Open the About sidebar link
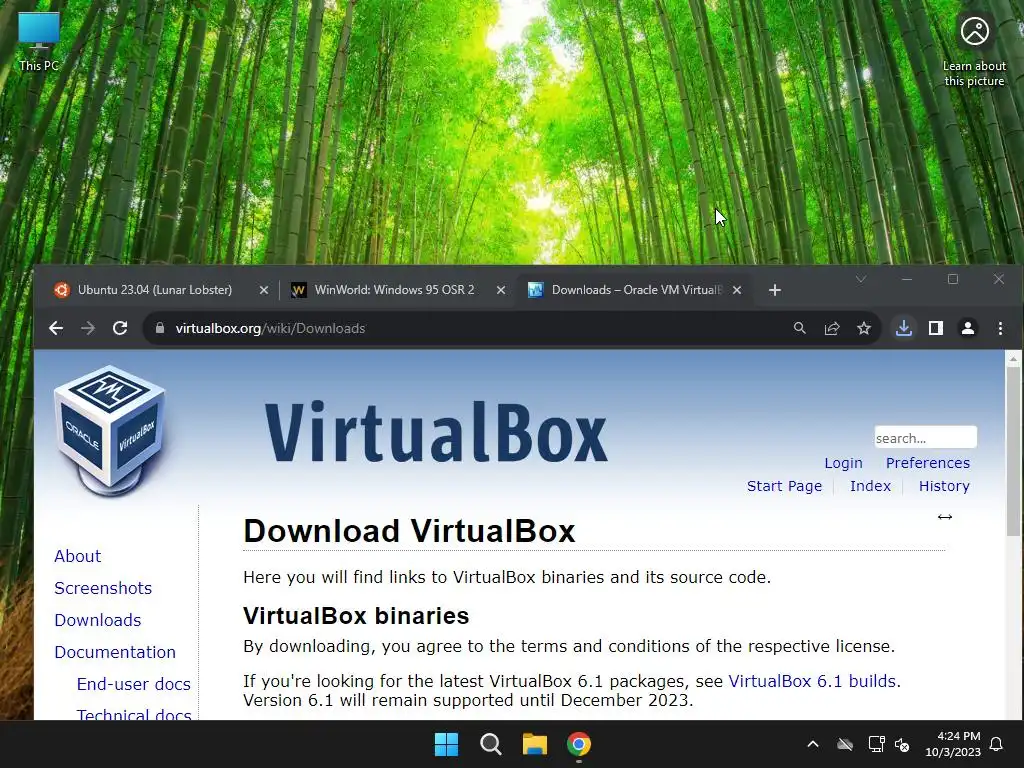 coord(78,556)
